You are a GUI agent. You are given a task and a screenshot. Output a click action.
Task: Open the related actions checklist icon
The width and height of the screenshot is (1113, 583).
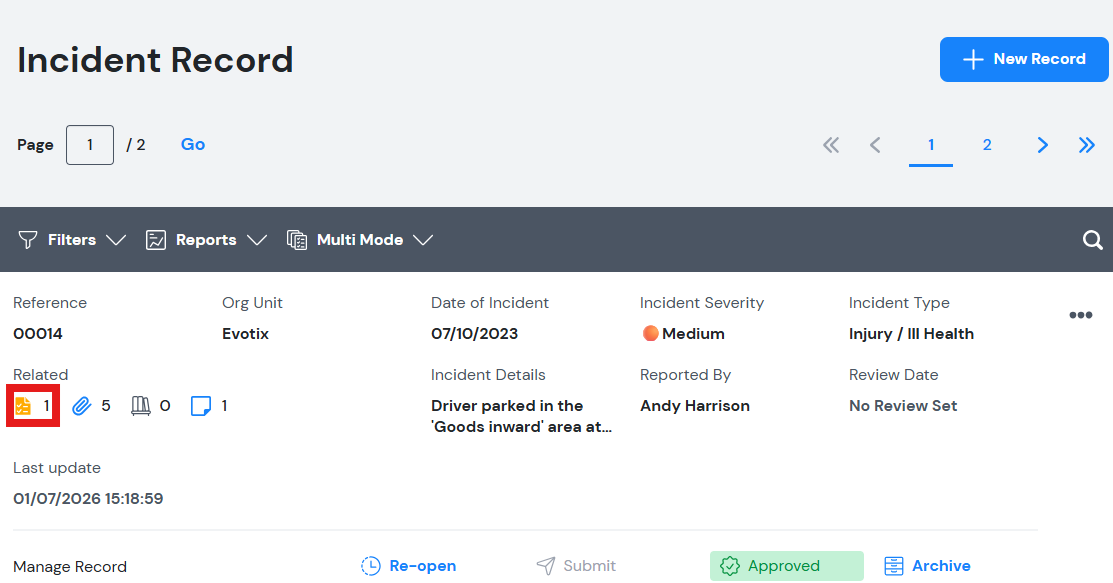point(23,406)
